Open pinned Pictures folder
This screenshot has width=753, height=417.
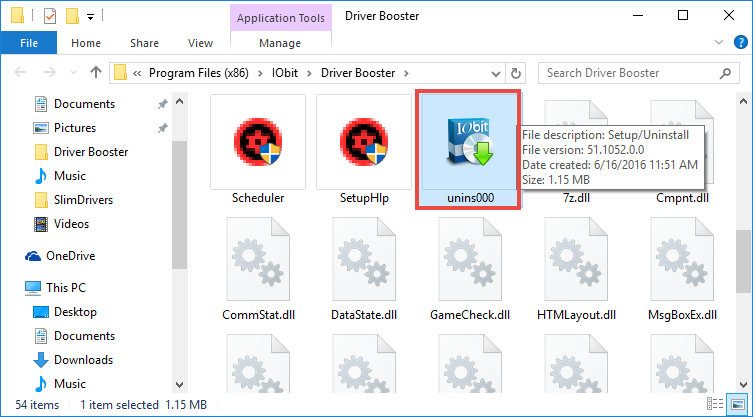pyautogui.click(x=64, y=128)
